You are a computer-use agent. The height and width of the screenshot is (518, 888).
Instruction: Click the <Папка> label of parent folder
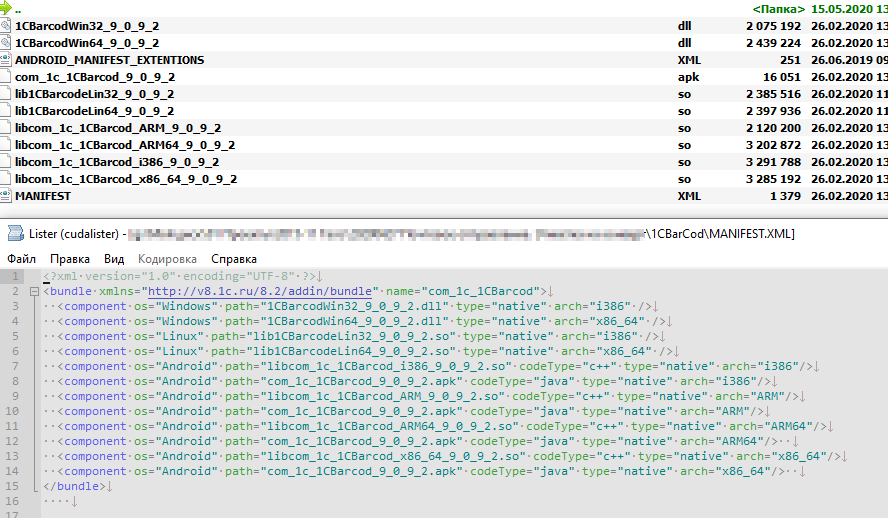(779, 9)
